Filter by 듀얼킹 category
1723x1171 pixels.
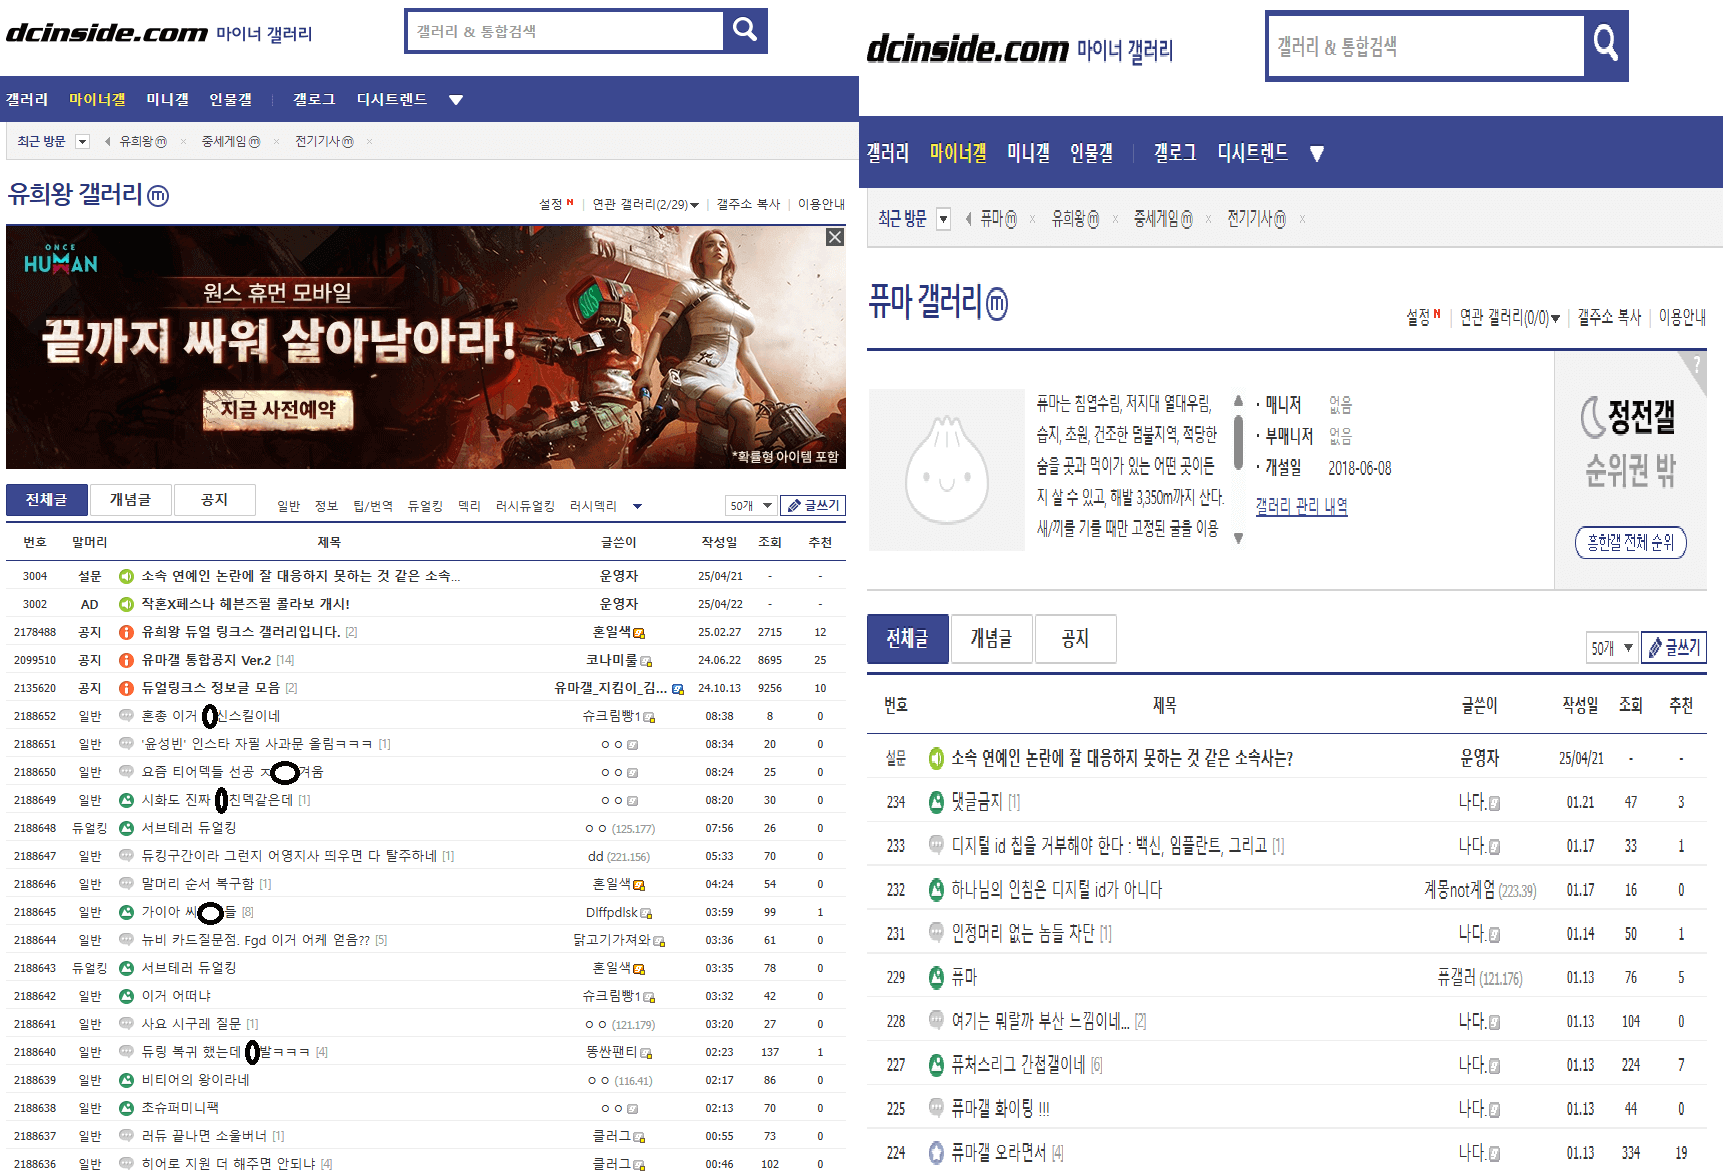[x=425, y=506]
